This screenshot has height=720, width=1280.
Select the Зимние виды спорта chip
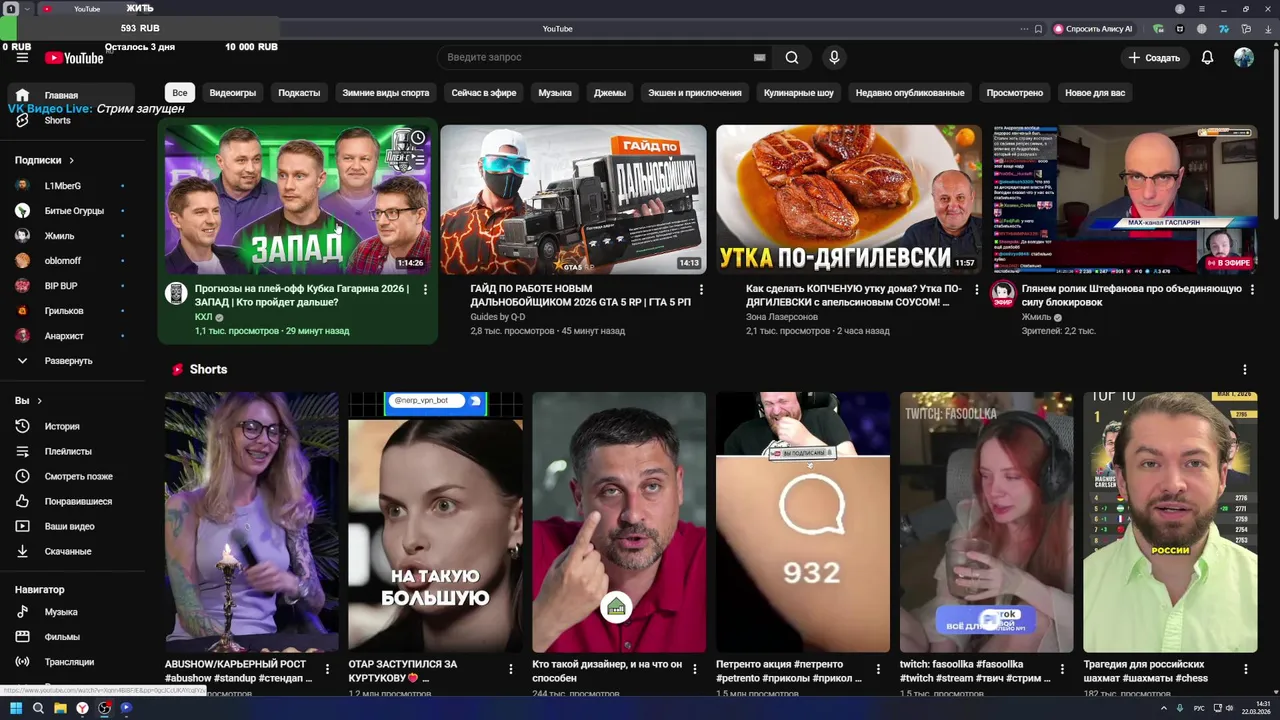[386, 93]
